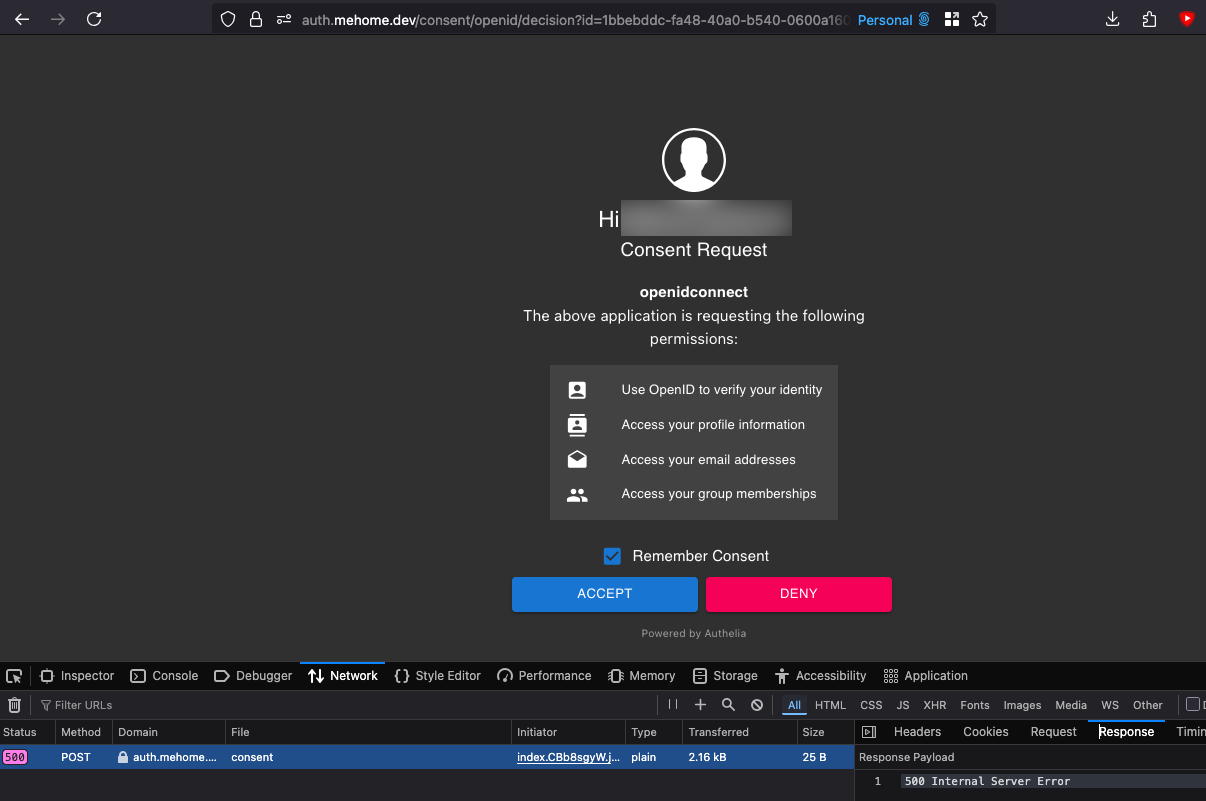Sort by the Method column header
Screen dimensions: 1206x801
click(84, 732)
